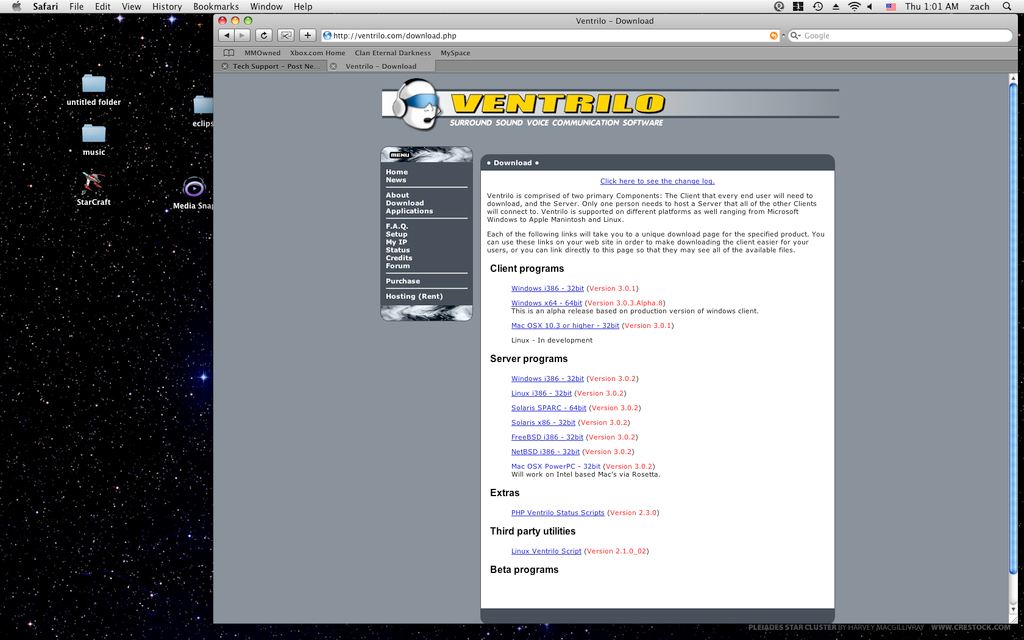Image resolution: width=1024 pixels, height=640 pixels.
Task: Reload the page with the refresh button
Action: tap(264, 35)
